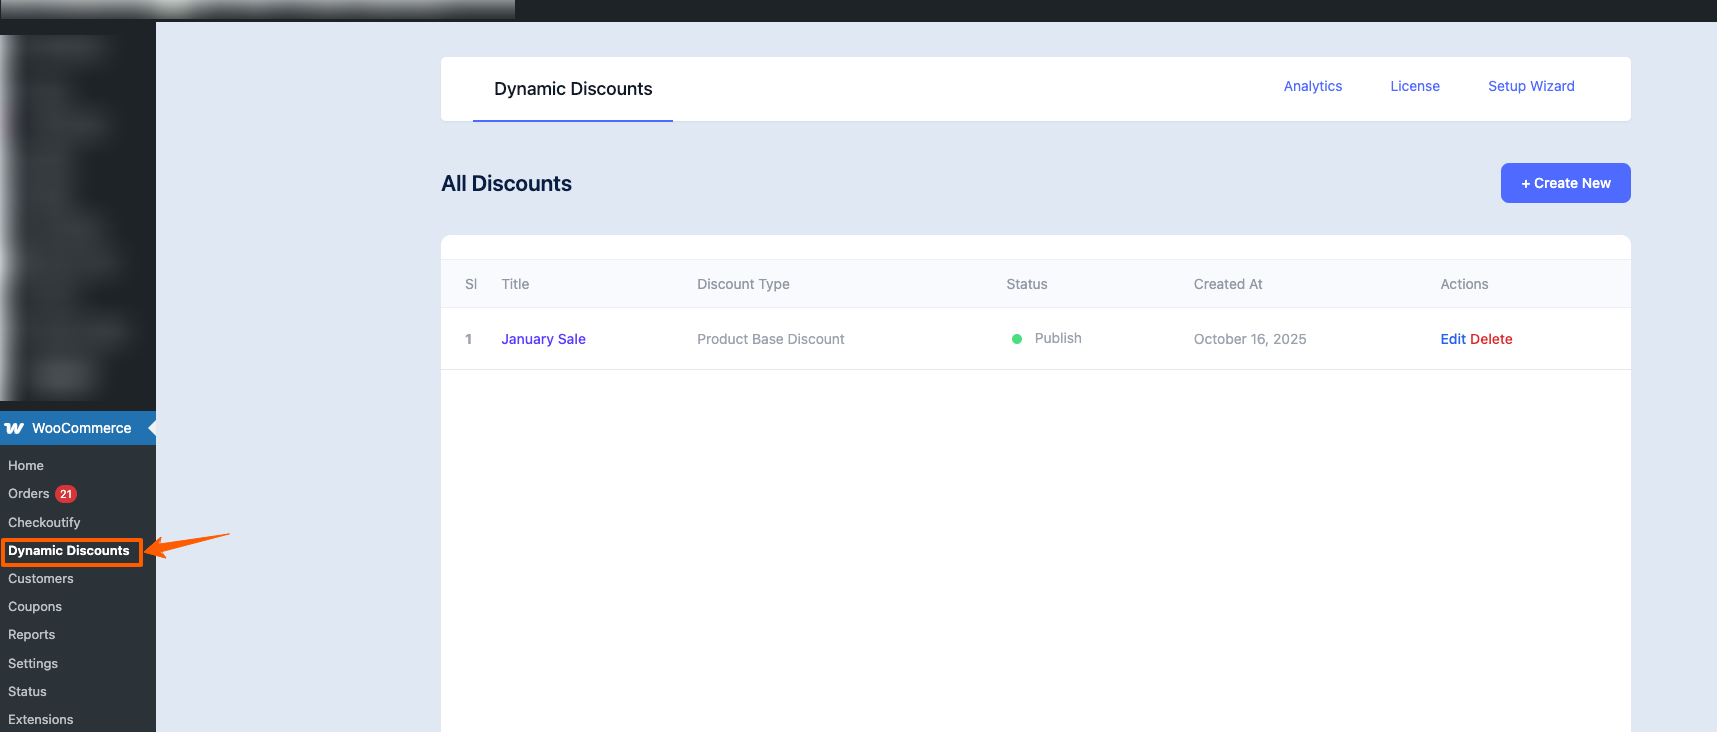Launch the Setup Wizard
The height and width of the screenshot is (732, 1717).
click(x=1531, y=86)
